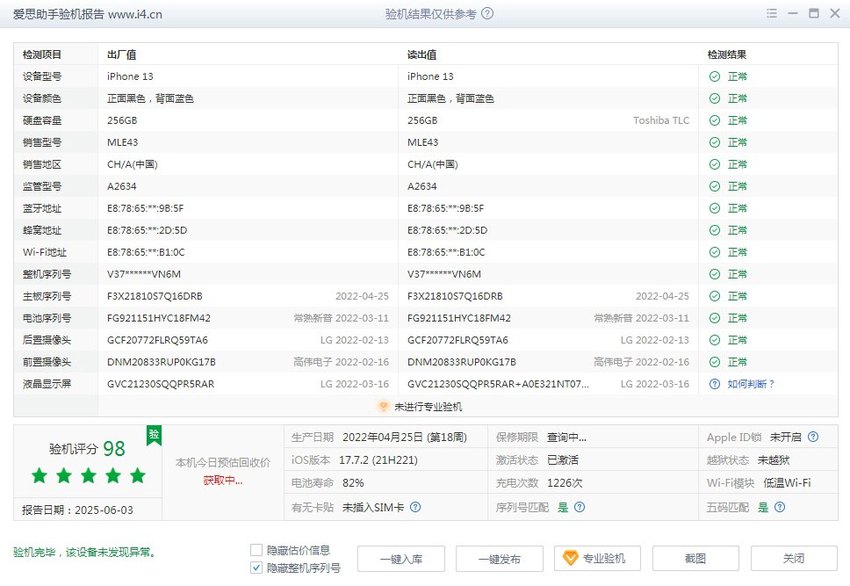This screenshot has width=850, height=586.
Task: Open the title bar list menu icon
Action: [x=772, y=14]
